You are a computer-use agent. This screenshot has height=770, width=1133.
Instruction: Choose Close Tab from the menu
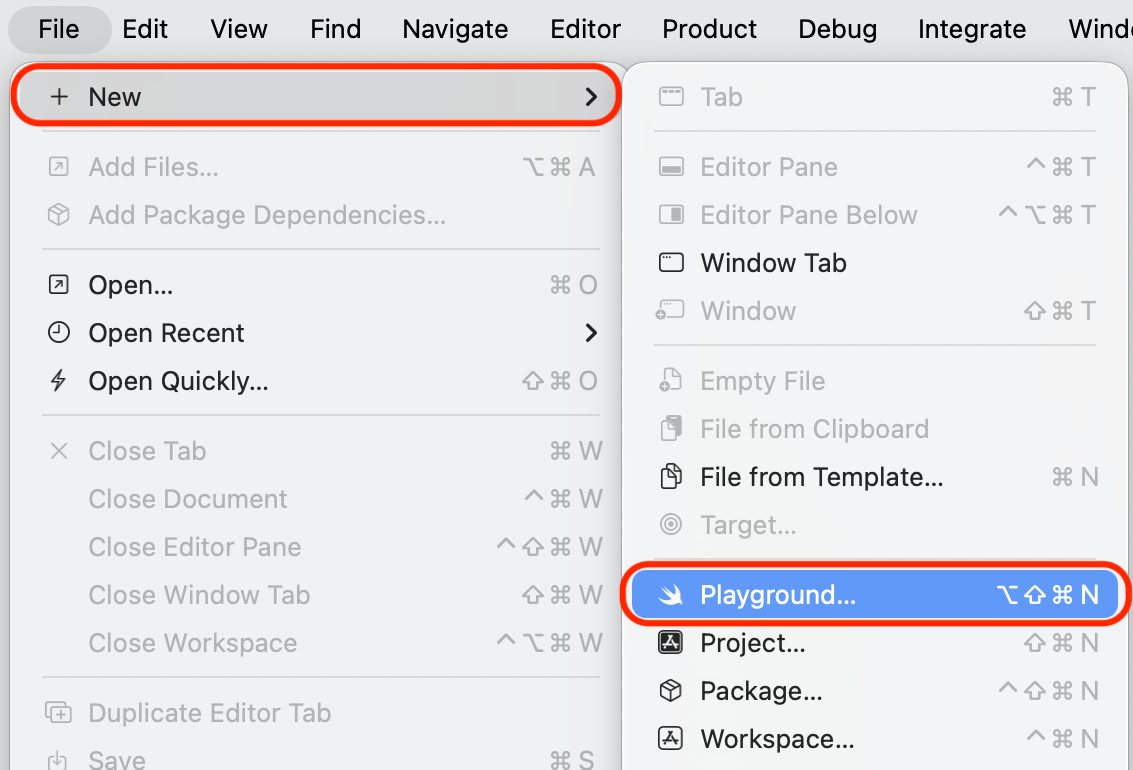(321, 451)
